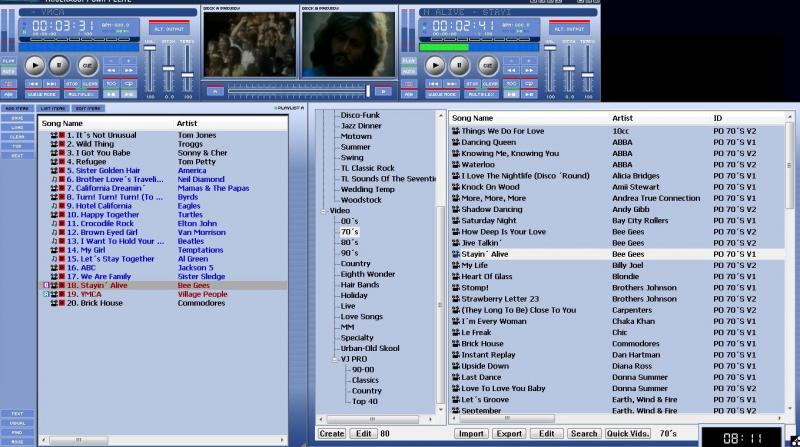This screenshot has height=447, width=800.
Task: Select the 80's video category
Action: point(350,241)
